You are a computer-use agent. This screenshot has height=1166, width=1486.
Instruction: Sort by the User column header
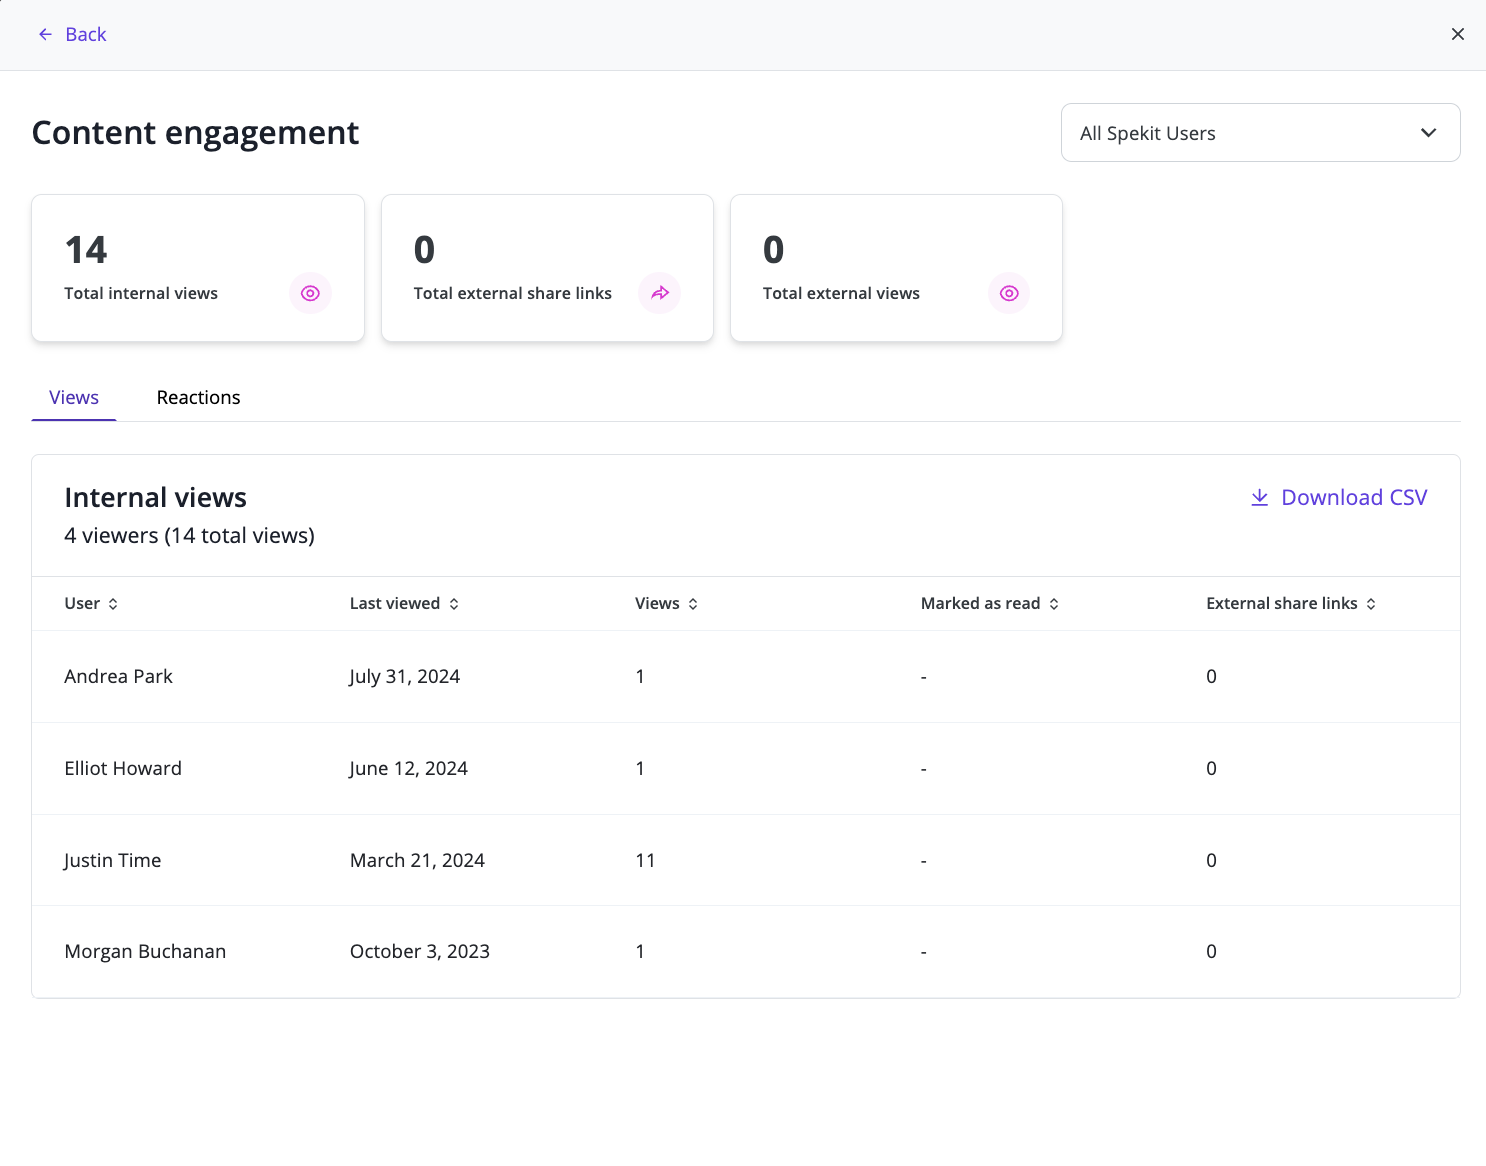[91, 604]
